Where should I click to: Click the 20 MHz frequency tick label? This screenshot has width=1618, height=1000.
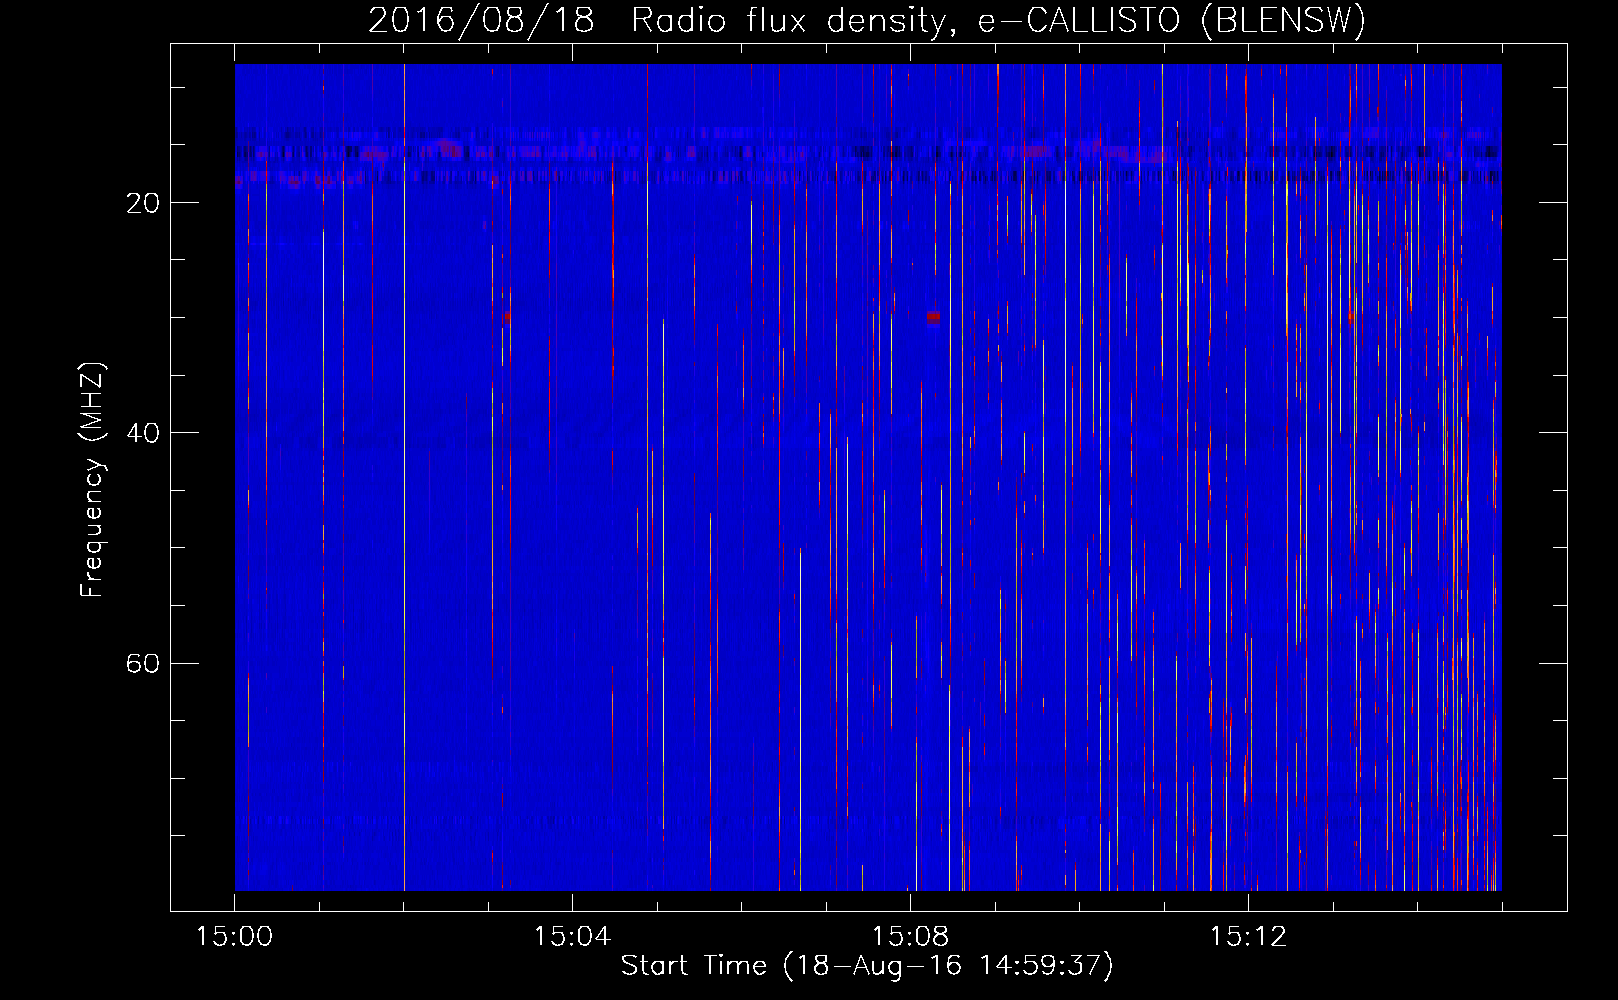142,203
